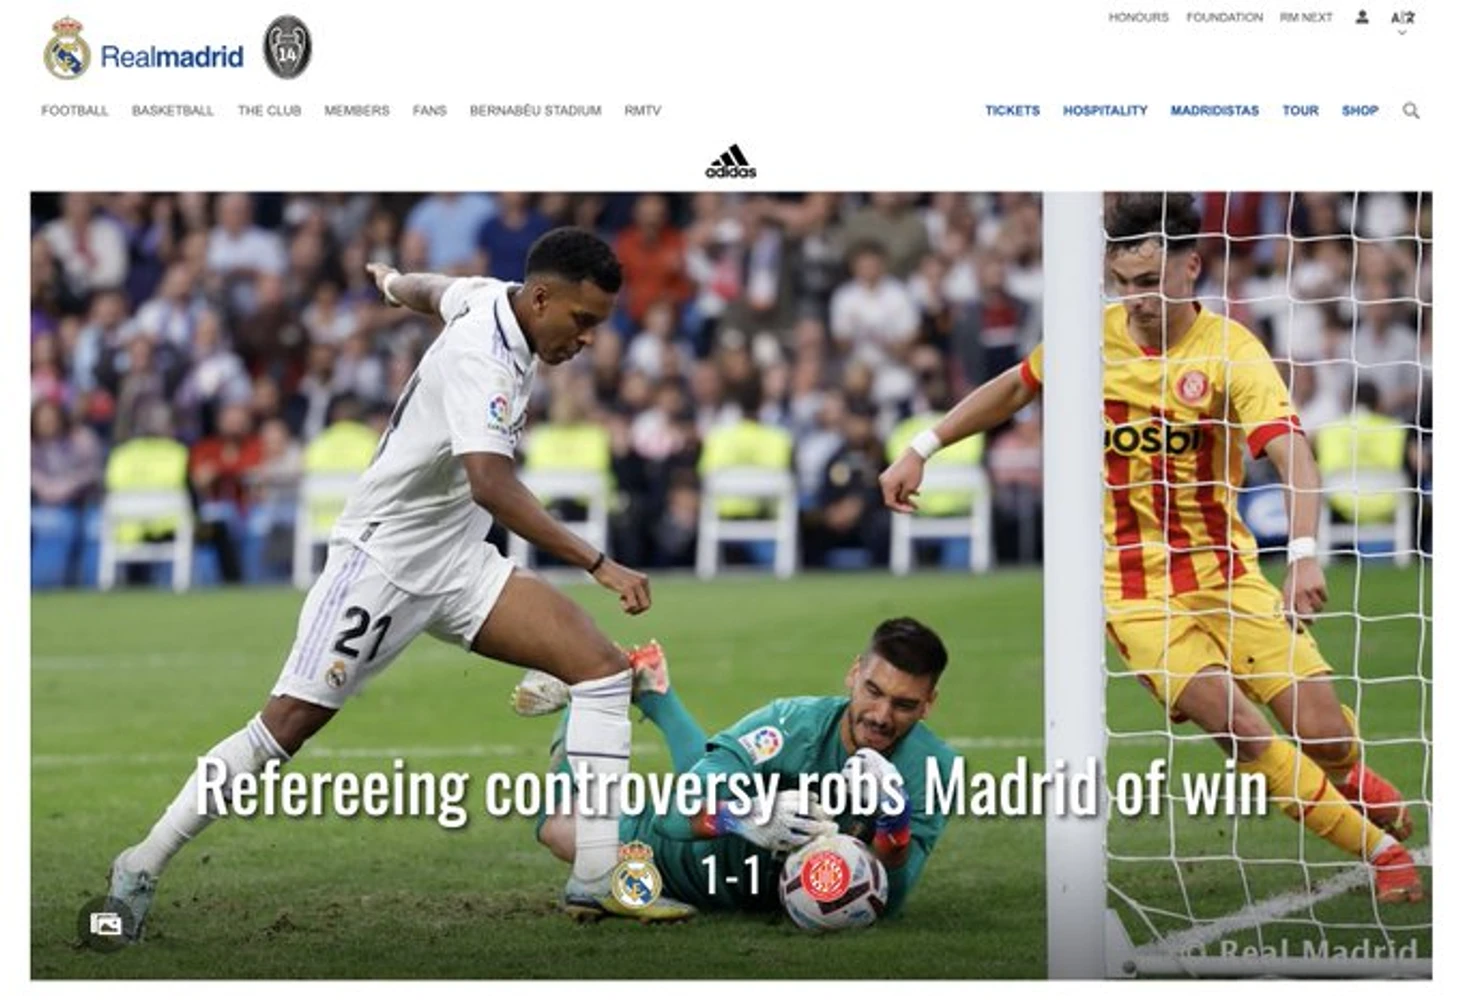
Task: Open the Refereeing controversy headline article
Action: coord(731,789)
